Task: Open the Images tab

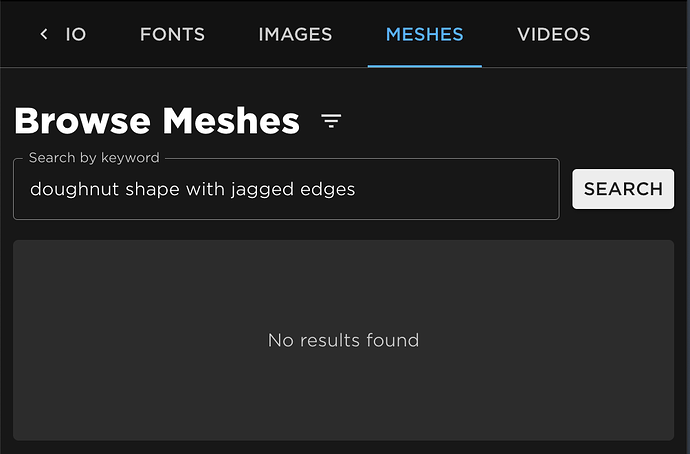Action: tap(295, 34)
